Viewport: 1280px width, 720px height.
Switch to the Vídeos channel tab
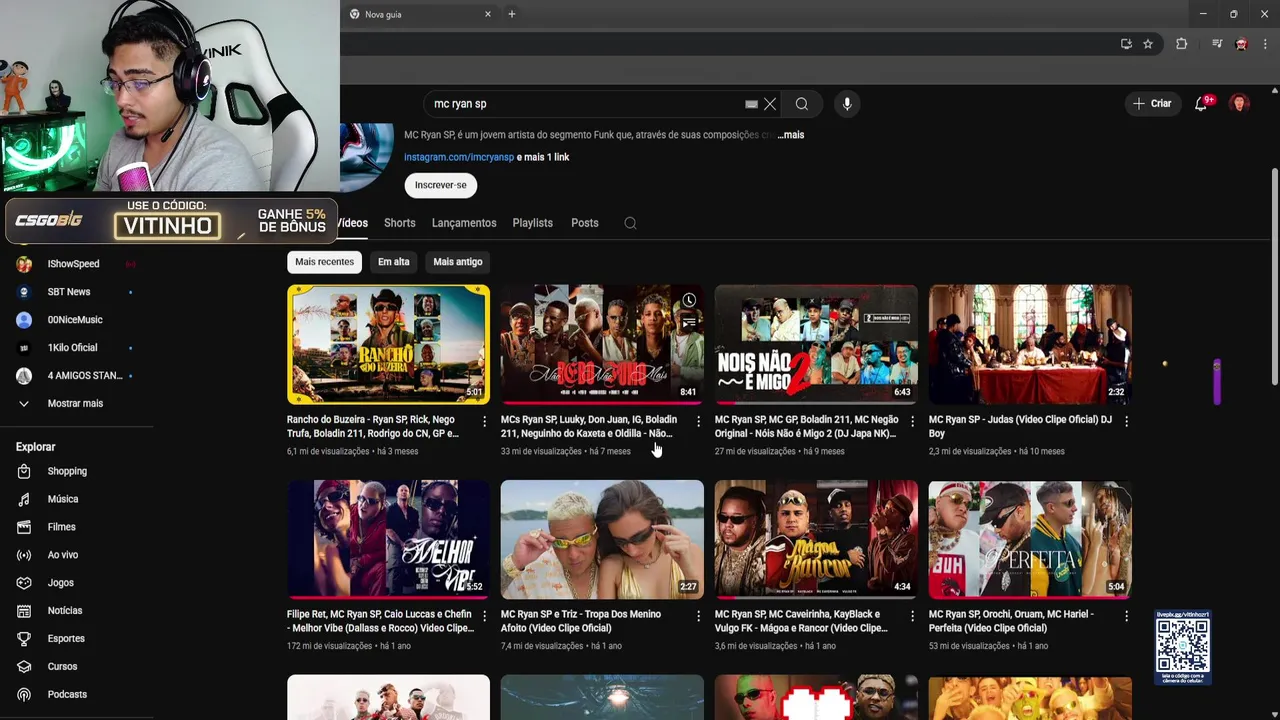coord(353,223)
